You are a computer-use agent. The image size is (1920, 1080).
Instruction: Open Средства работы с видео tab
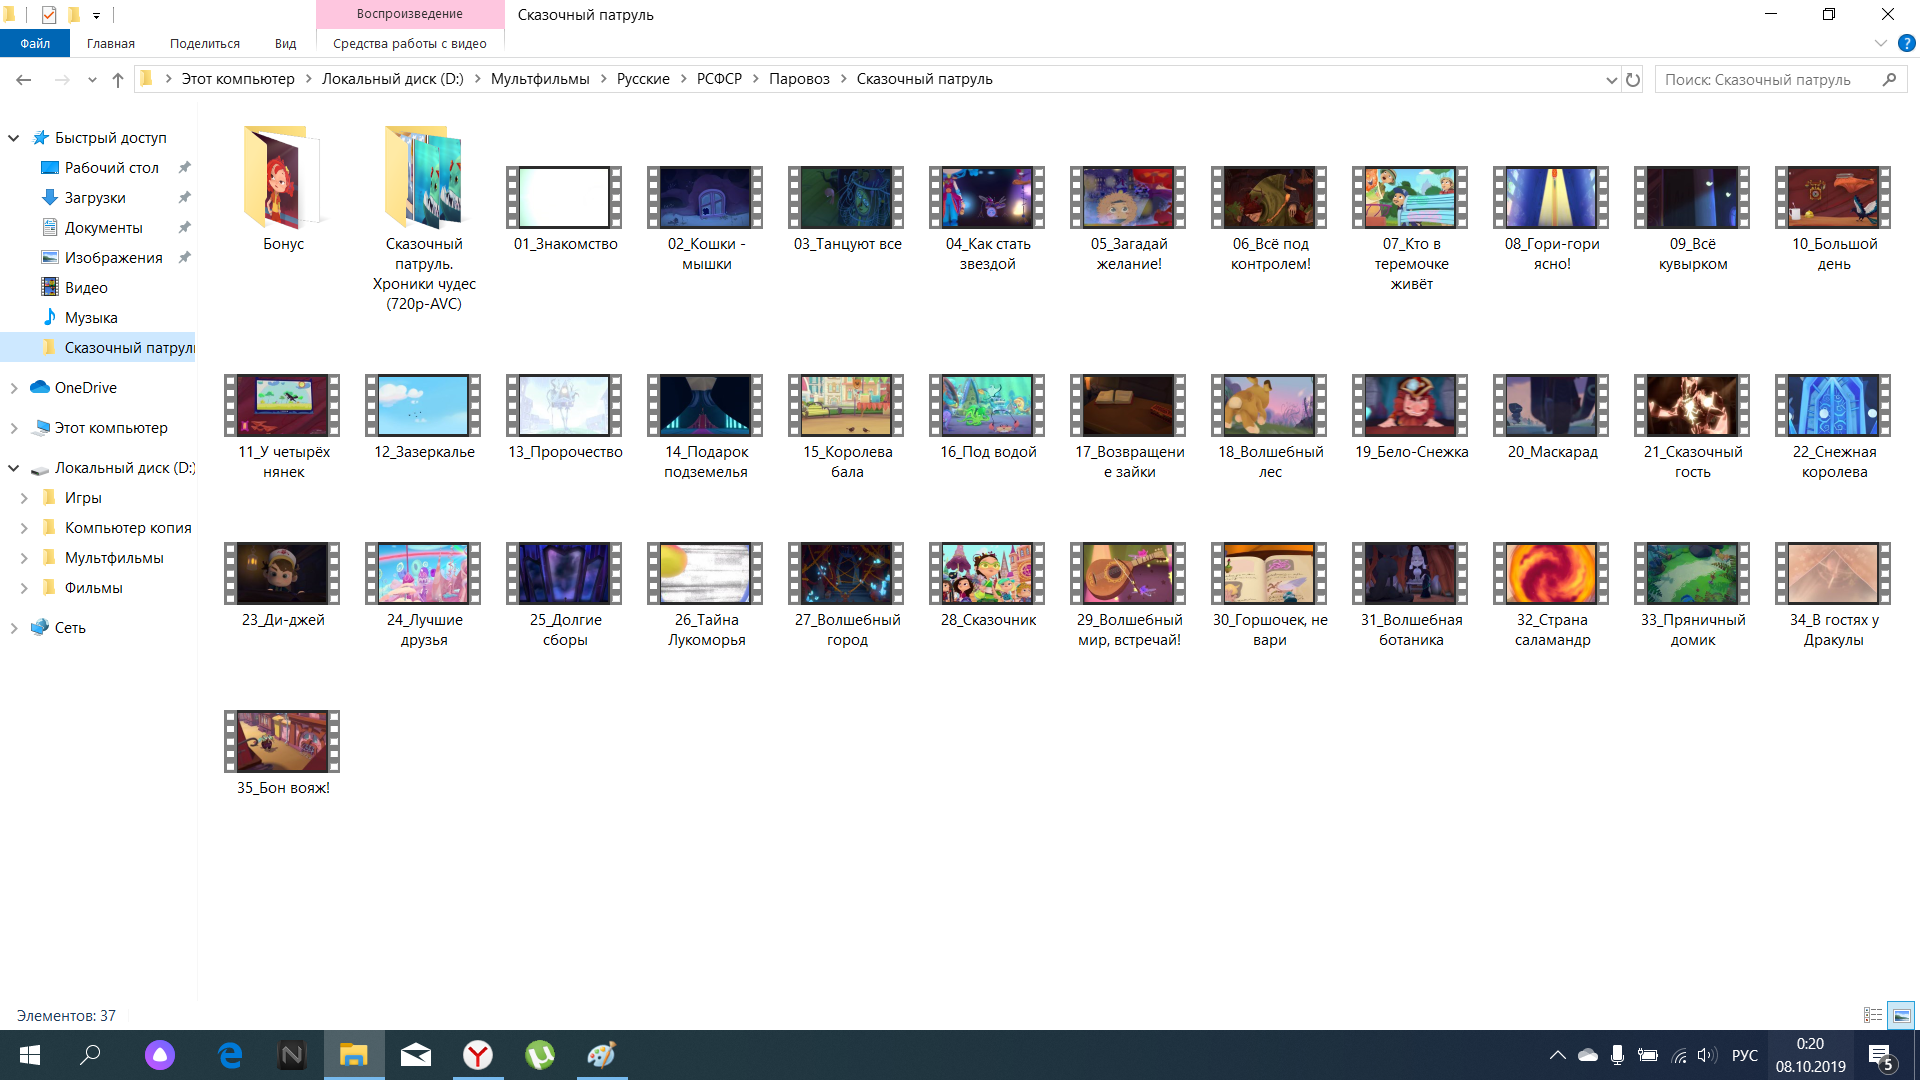pyautogui.click(x=410, y=43)
